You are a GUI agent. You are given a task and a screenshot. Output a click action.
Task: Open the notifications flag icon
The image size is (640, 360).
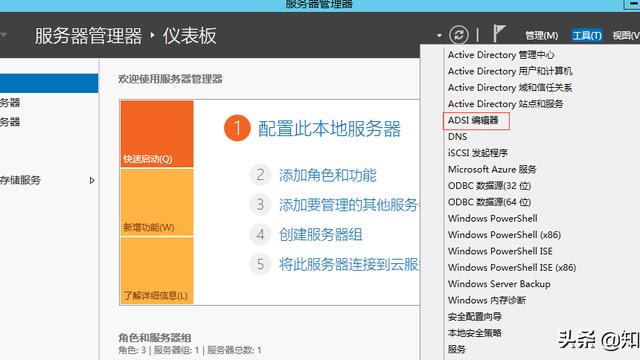click(499, 34)
